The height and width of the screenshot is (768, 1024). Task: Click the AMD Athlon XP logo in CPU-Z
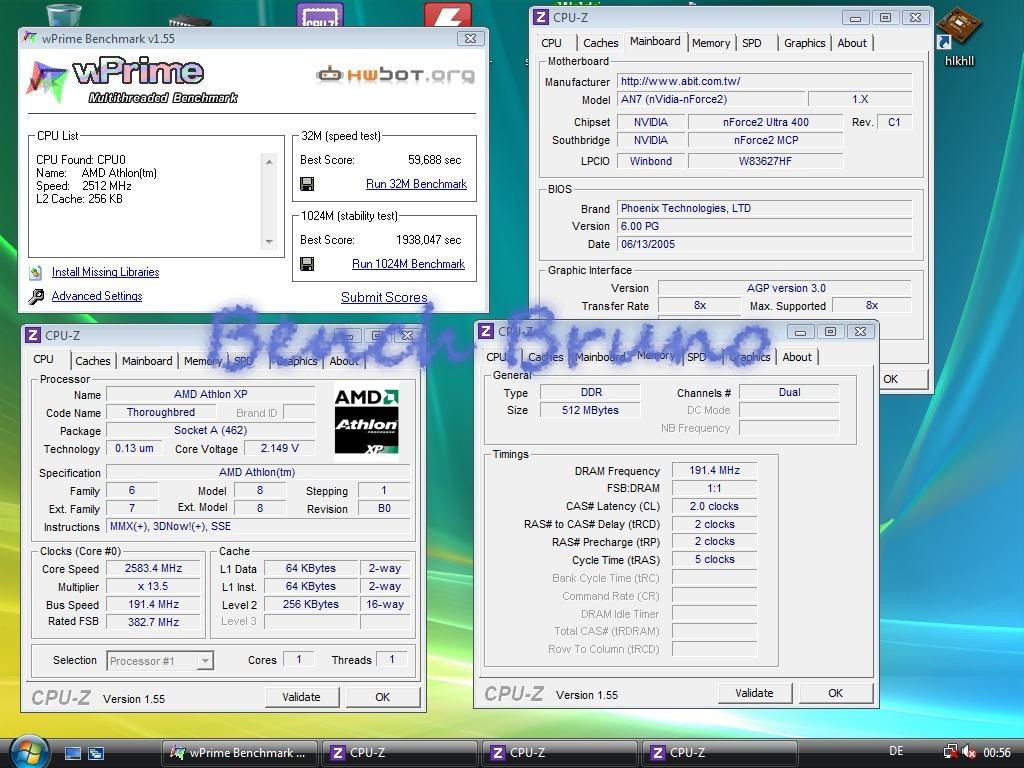(x=366, y=422)
